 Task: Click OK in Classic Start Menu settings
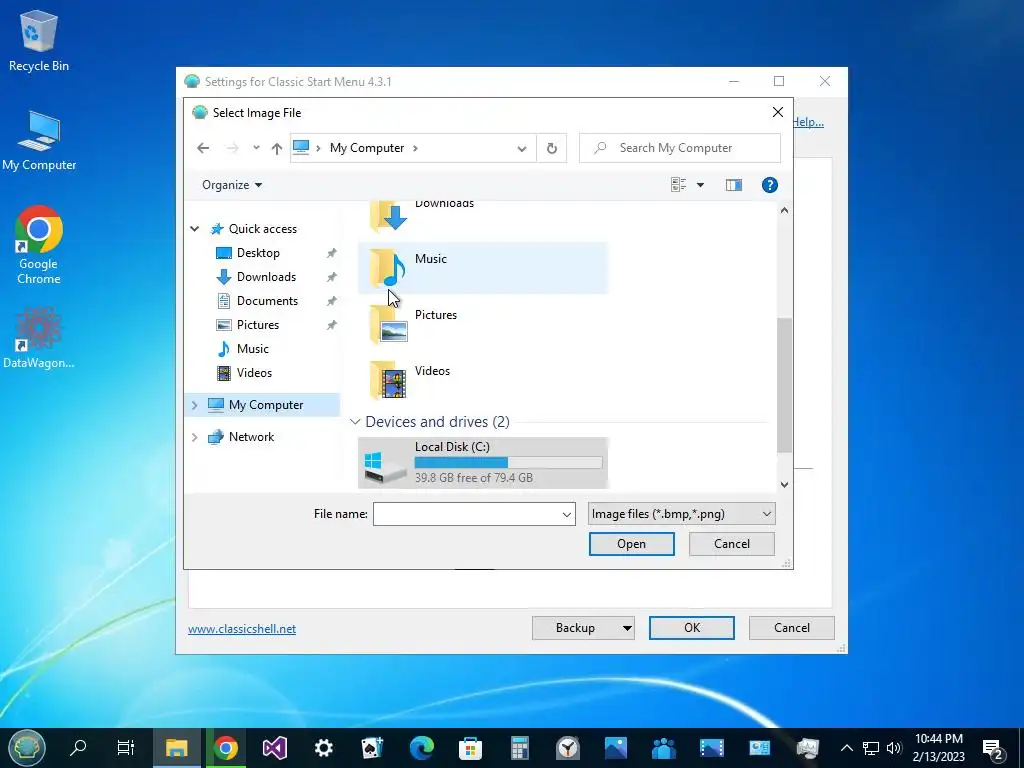(692, 628)
